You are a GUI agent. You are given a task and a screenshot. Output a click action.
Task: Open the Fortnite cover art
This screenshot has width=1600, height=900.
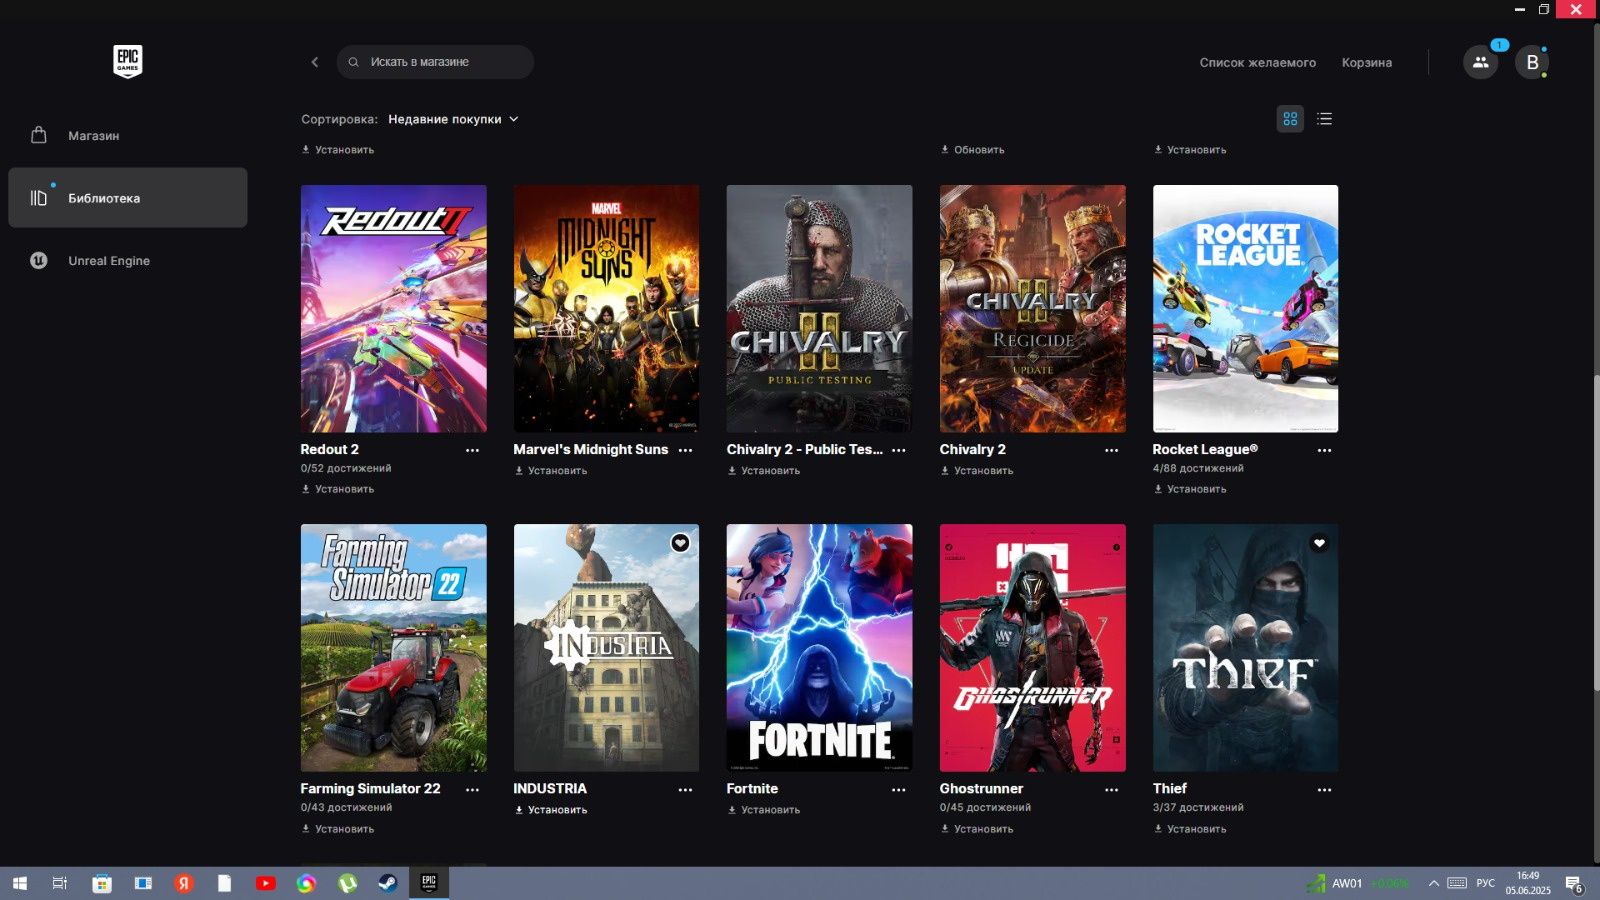click(820, 648)
